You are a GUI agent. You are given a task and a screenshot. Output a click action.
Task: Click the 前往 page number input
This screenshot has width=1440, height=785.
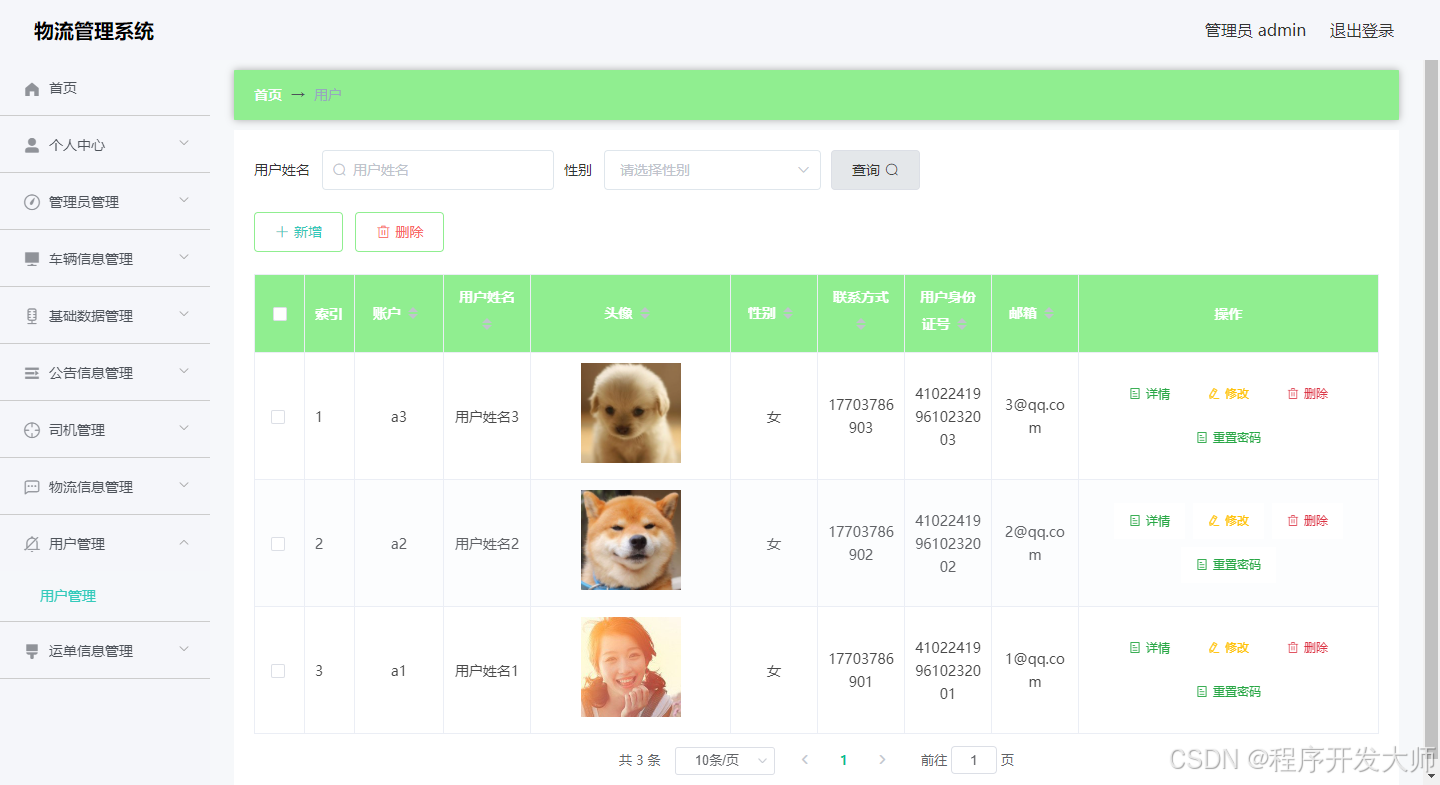[974, 760]
